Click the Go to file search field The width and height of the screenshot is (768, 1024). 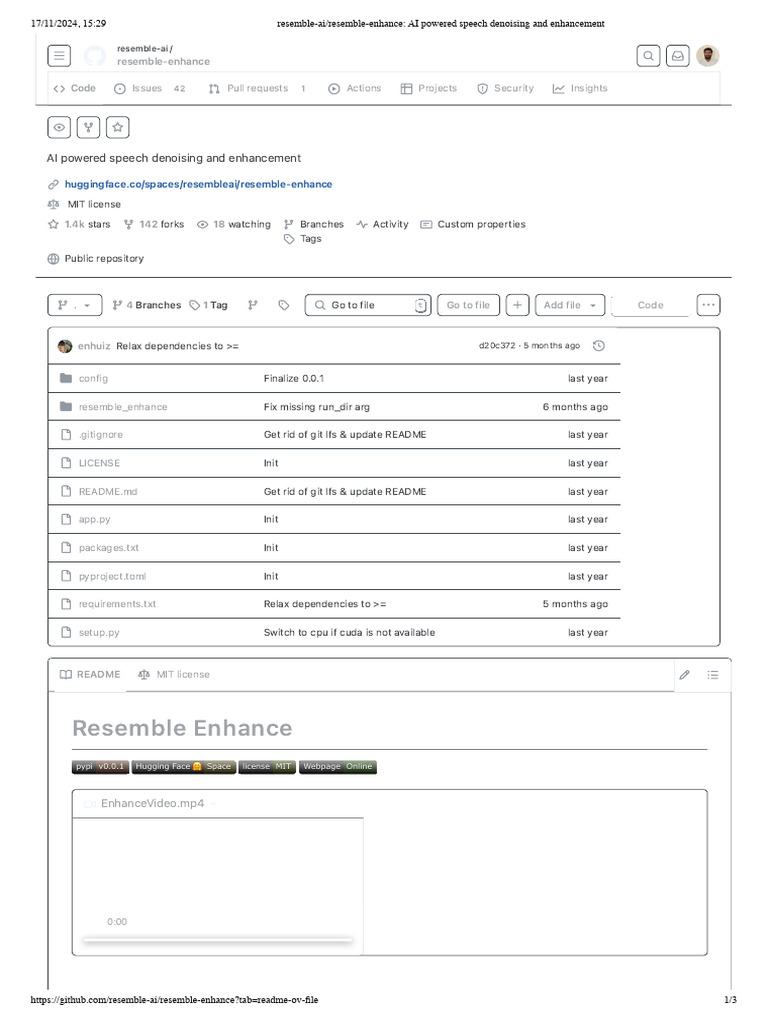[367, 305]
